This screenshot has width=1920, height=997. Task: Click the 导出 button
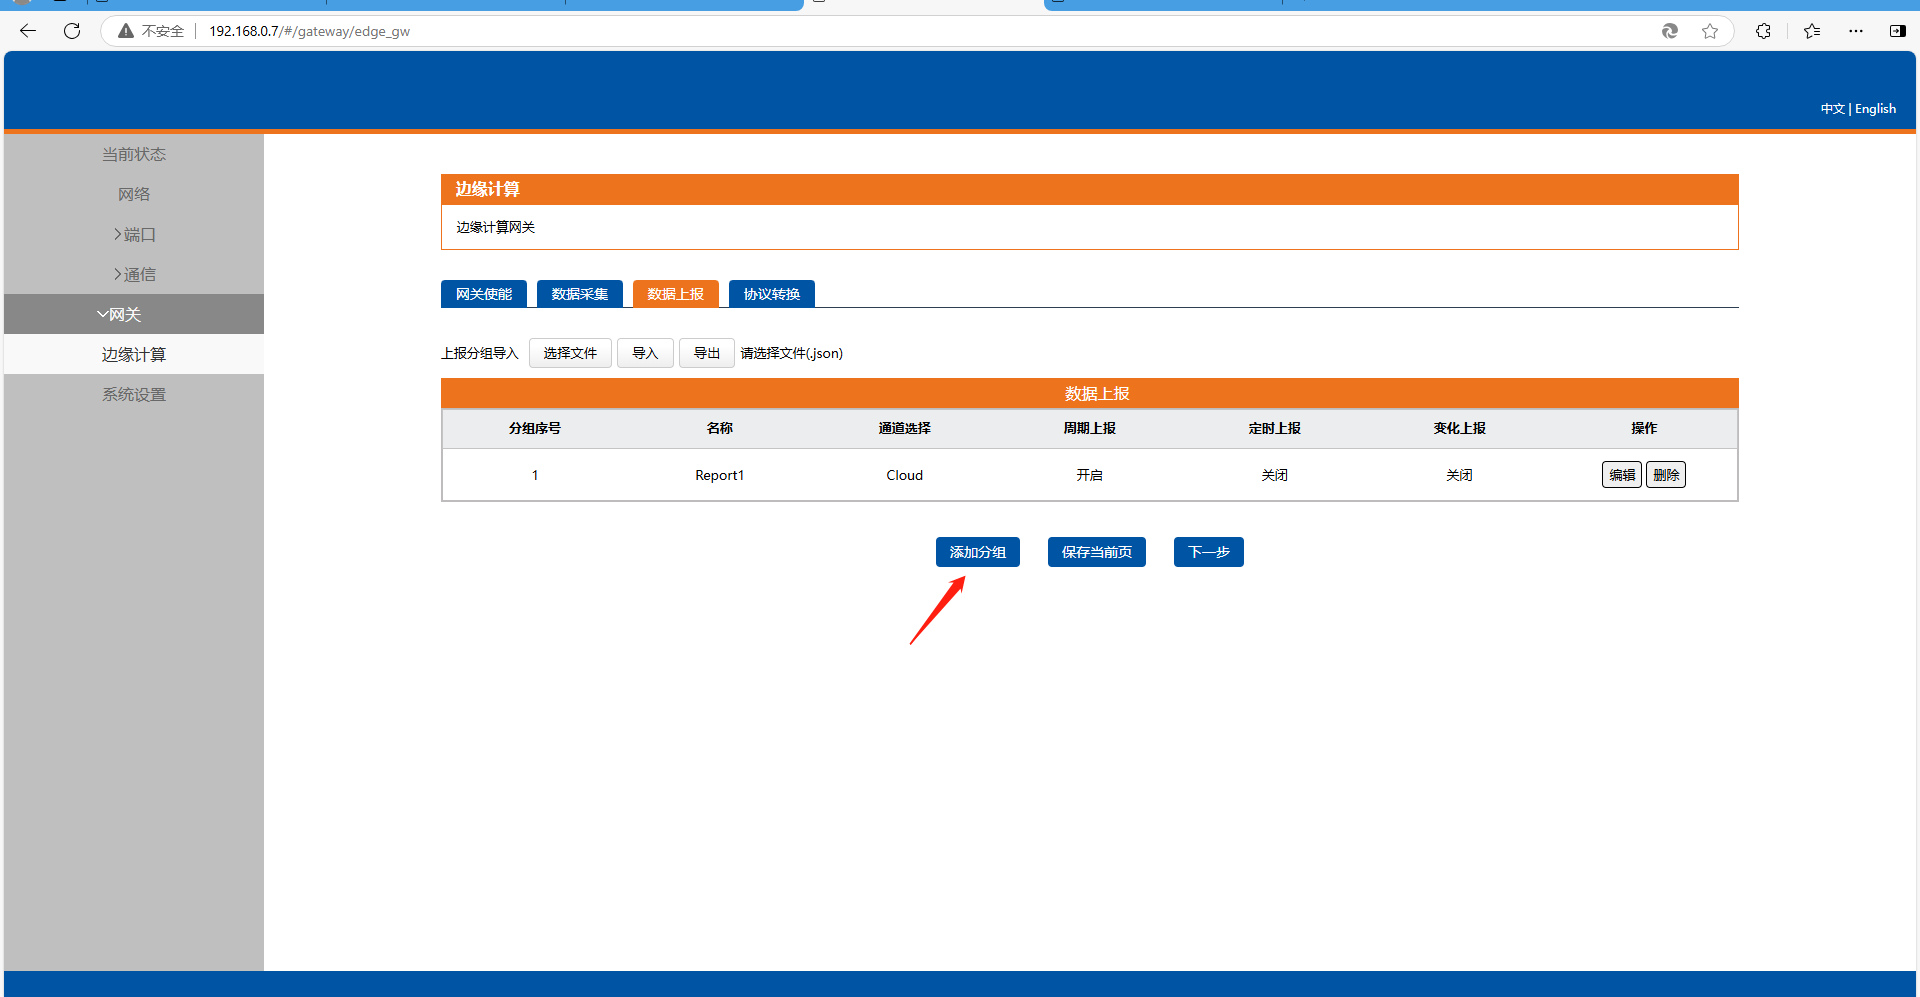point(707,353)
